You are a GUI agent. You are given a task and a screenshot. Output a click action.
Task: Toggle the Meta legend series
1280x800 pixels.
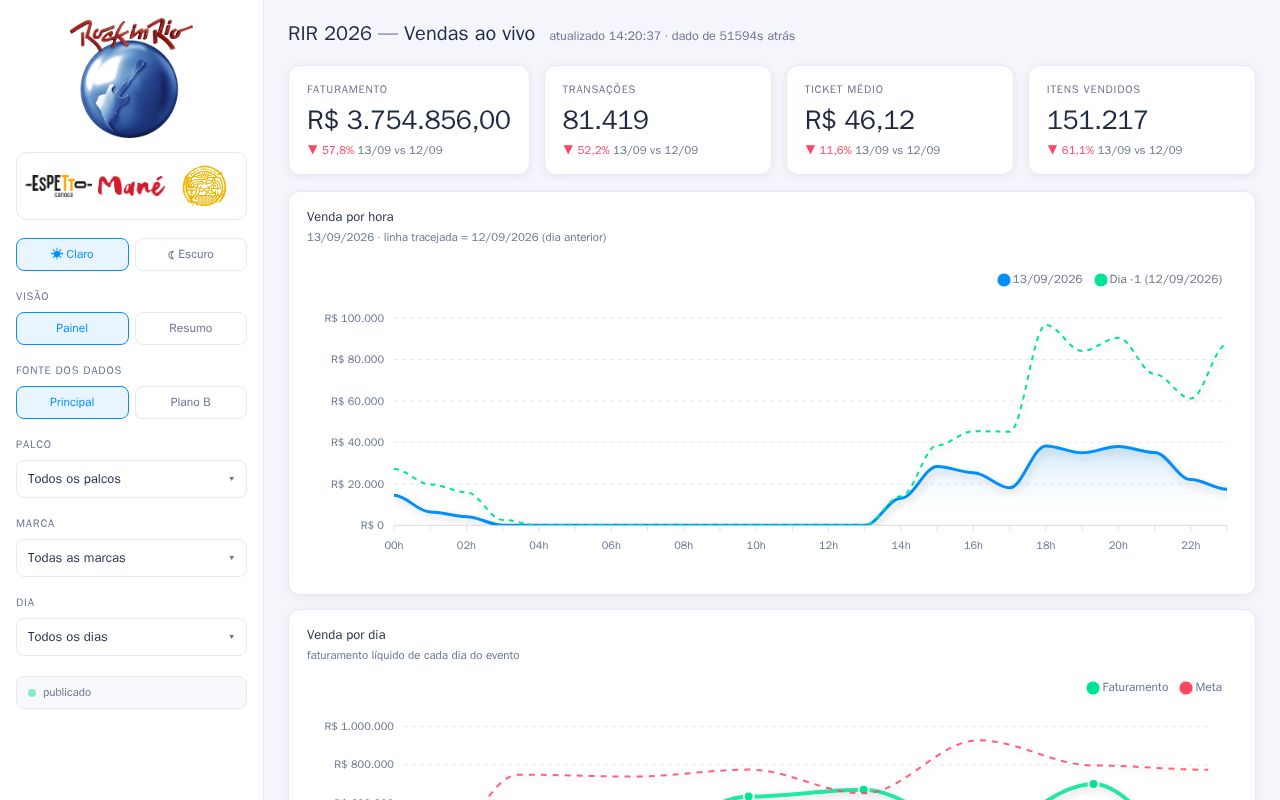1201,688
